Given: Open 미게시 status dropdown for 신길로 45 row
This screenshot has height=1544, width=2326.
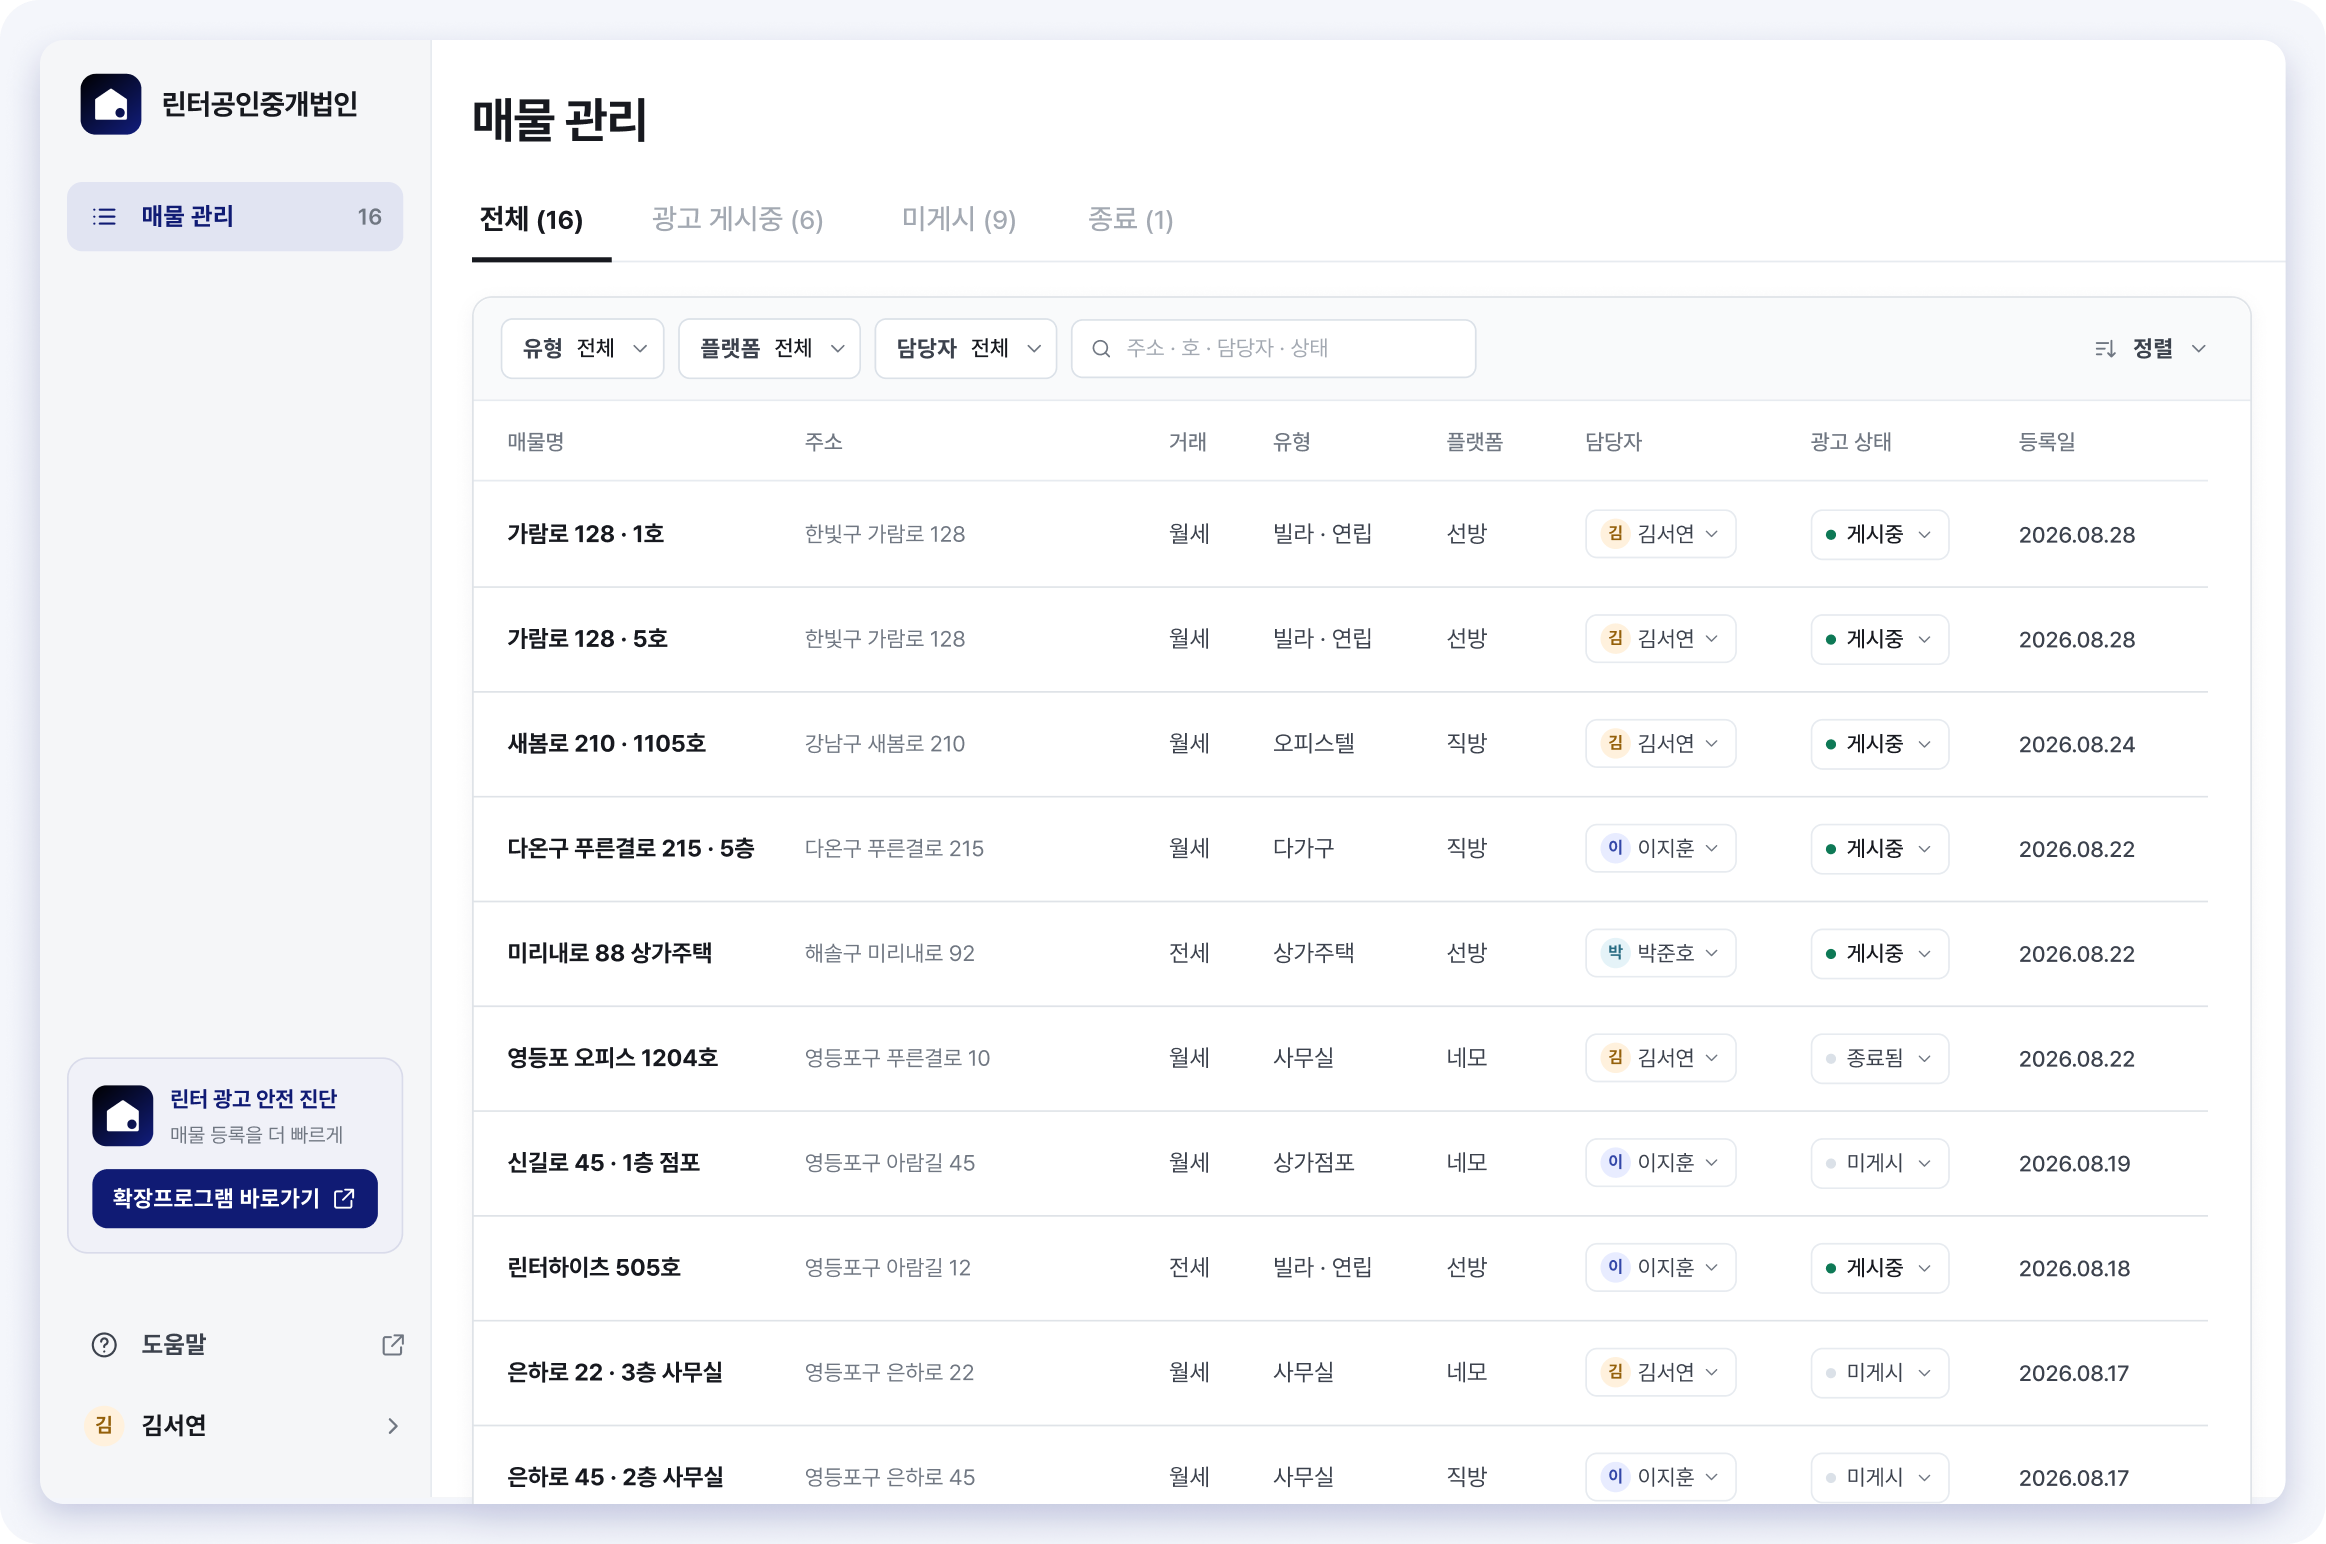Looking at the screenshot, I should click(x=1880, y=1163).
